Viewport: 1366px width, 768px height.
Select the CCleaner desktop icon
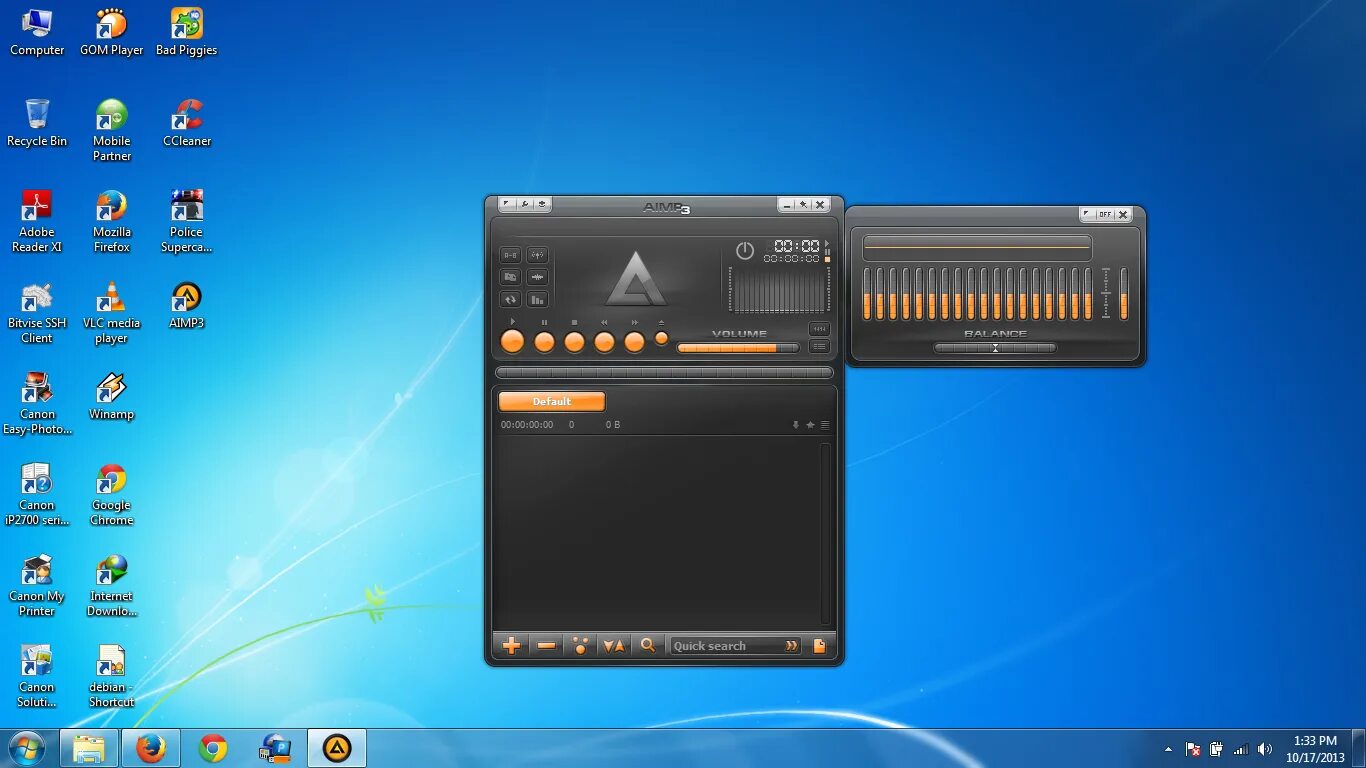coord(187,123)
